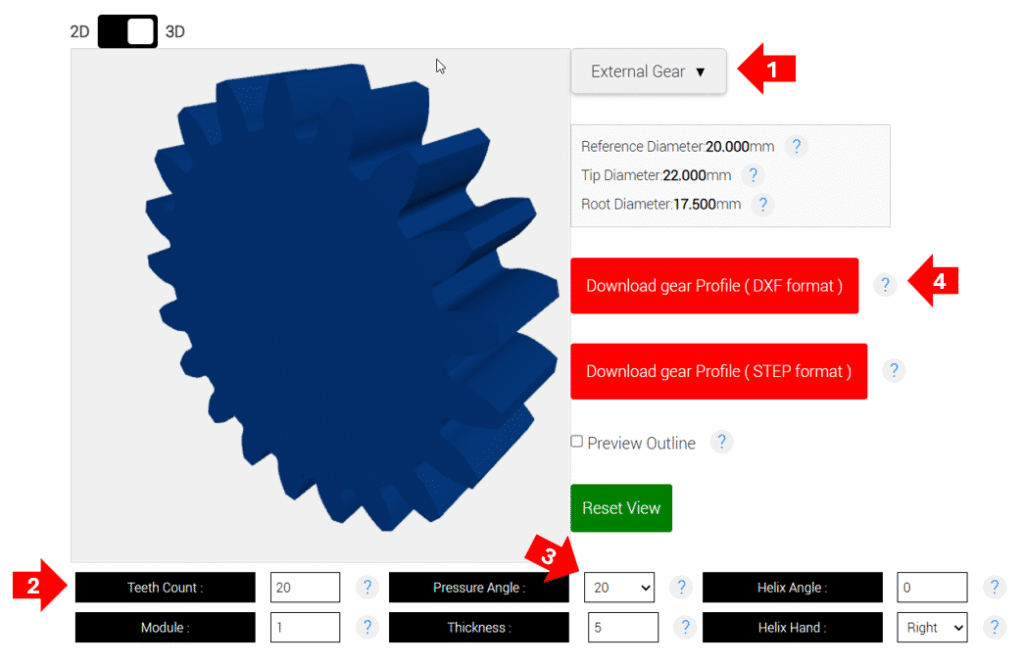This screenshot has height=663, width=1024.
Task: Click the Teeth Count input field
Action: coord(305,587)
